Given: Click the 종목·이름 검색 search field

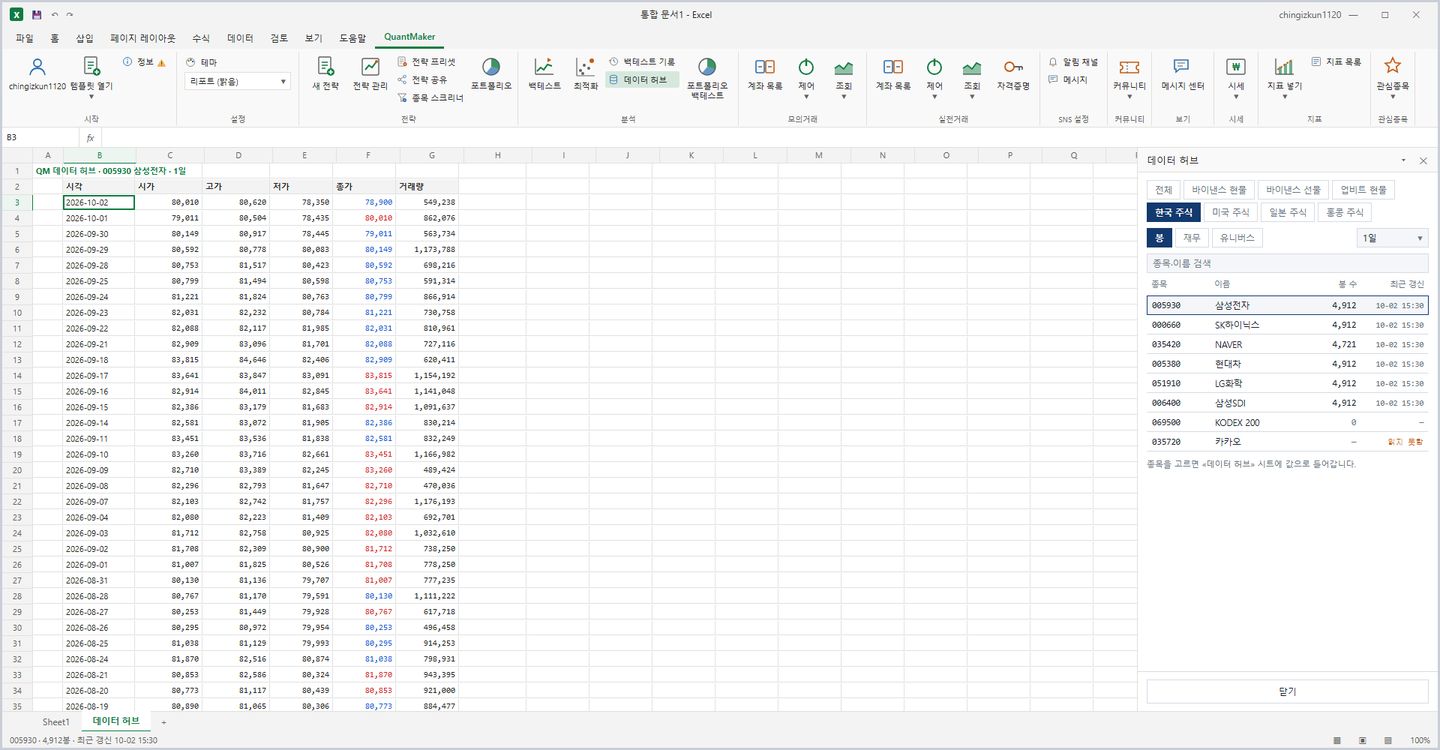Looking at the screenshot, I should click(1287, 263).
